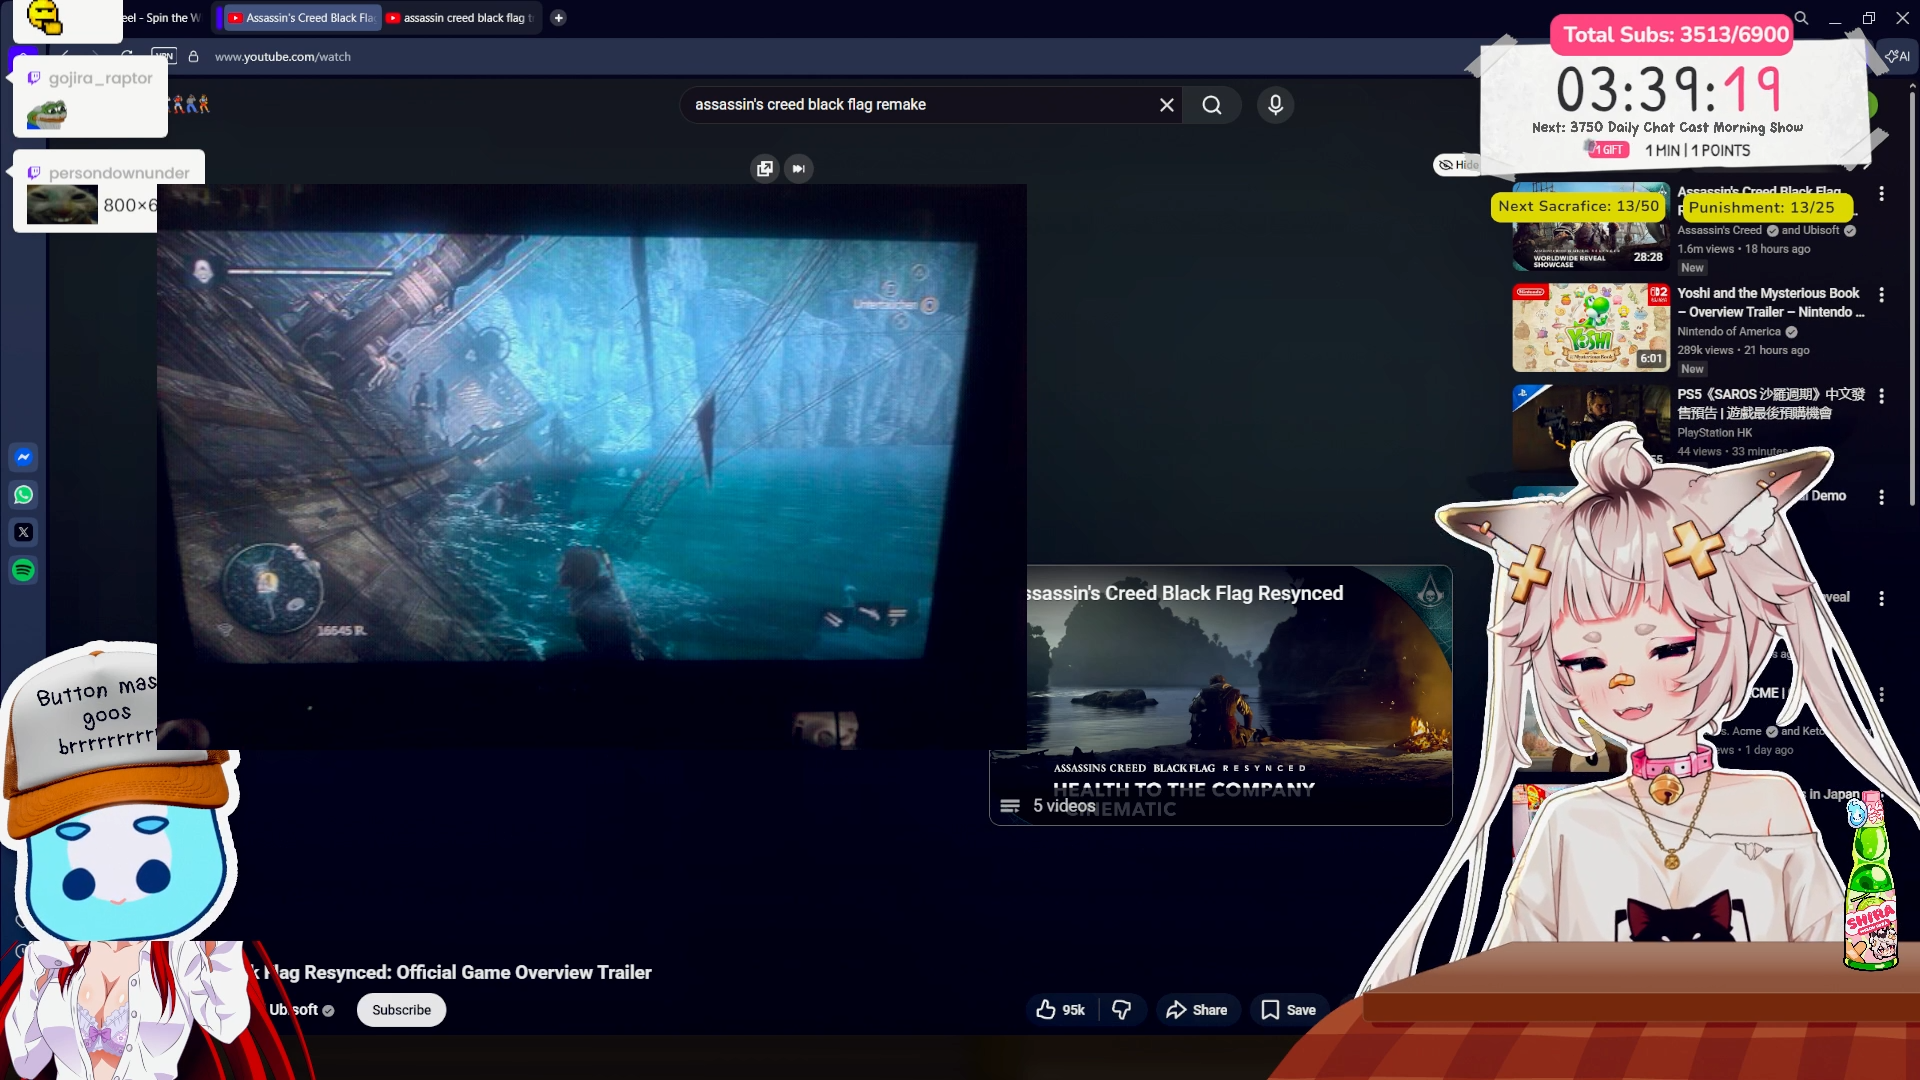This screenshot has width=1920, height=1080.
Task: Open Yoshi and the Mysterious Book thumbnail
Action: click(1590, 327)
